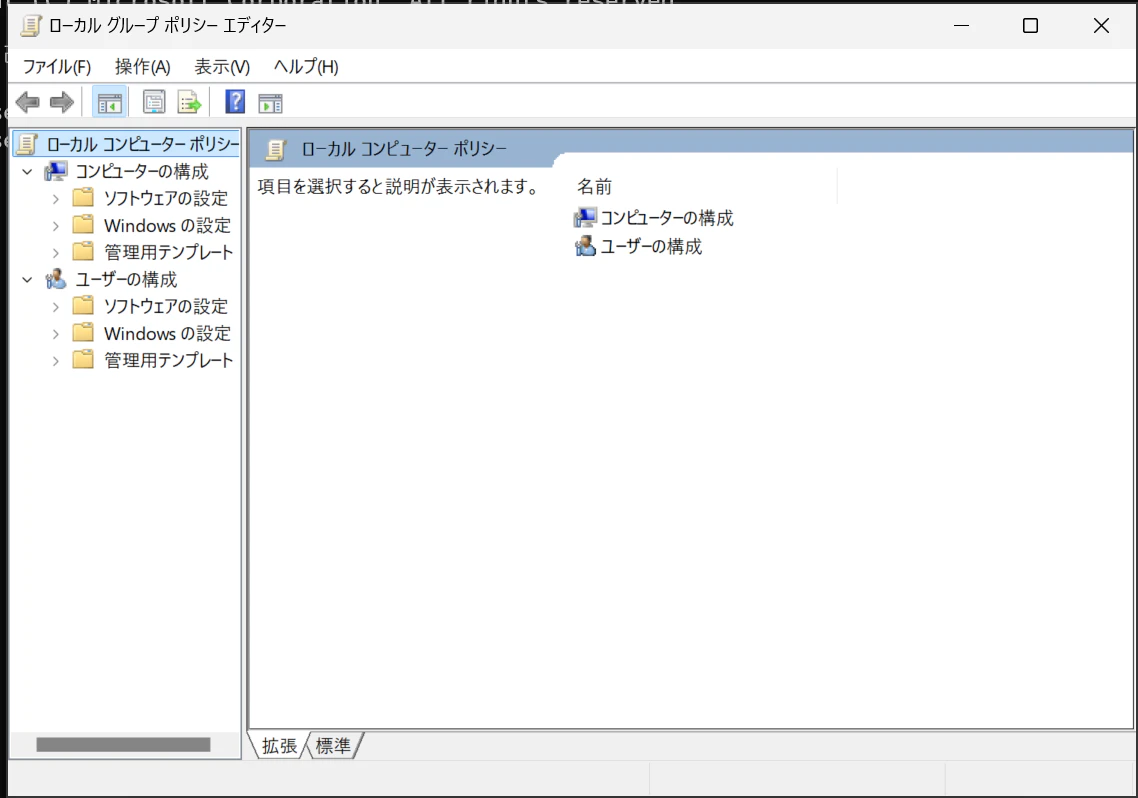
Task: Click the user icon next to ユーザーの構成 in tree
Action: pyautogui.click(x=56, y=279)
